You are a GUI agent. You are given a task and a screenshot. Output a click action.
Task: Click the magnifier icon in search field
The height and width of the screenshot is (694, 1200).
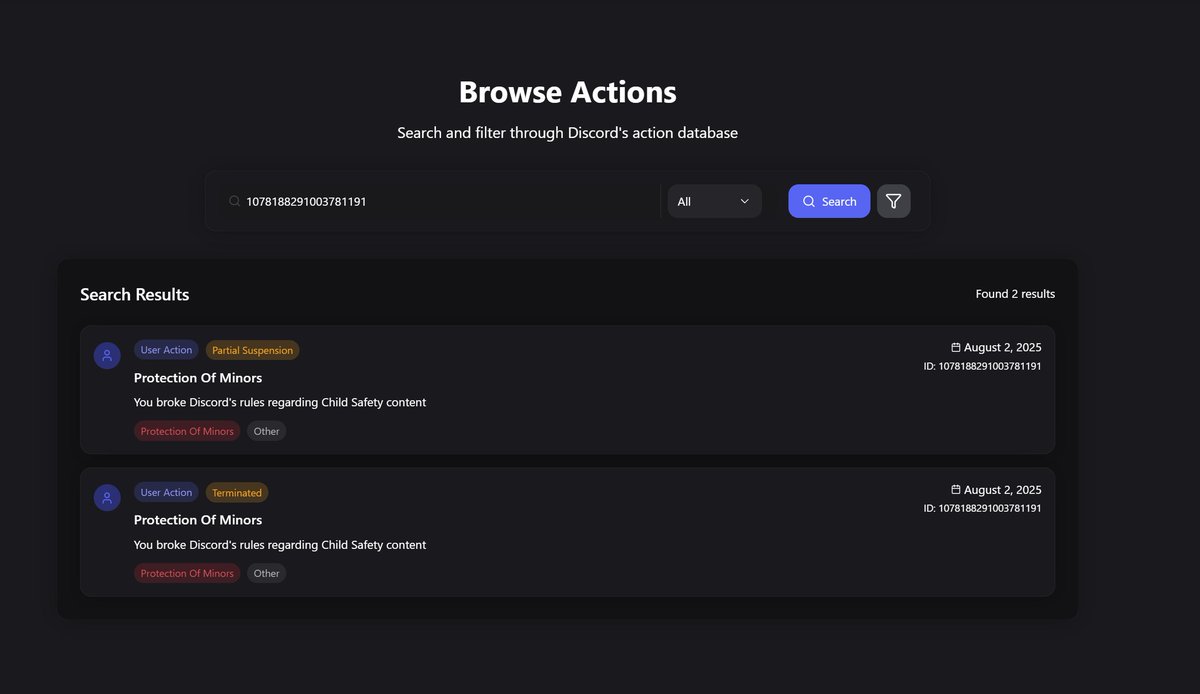234,201
